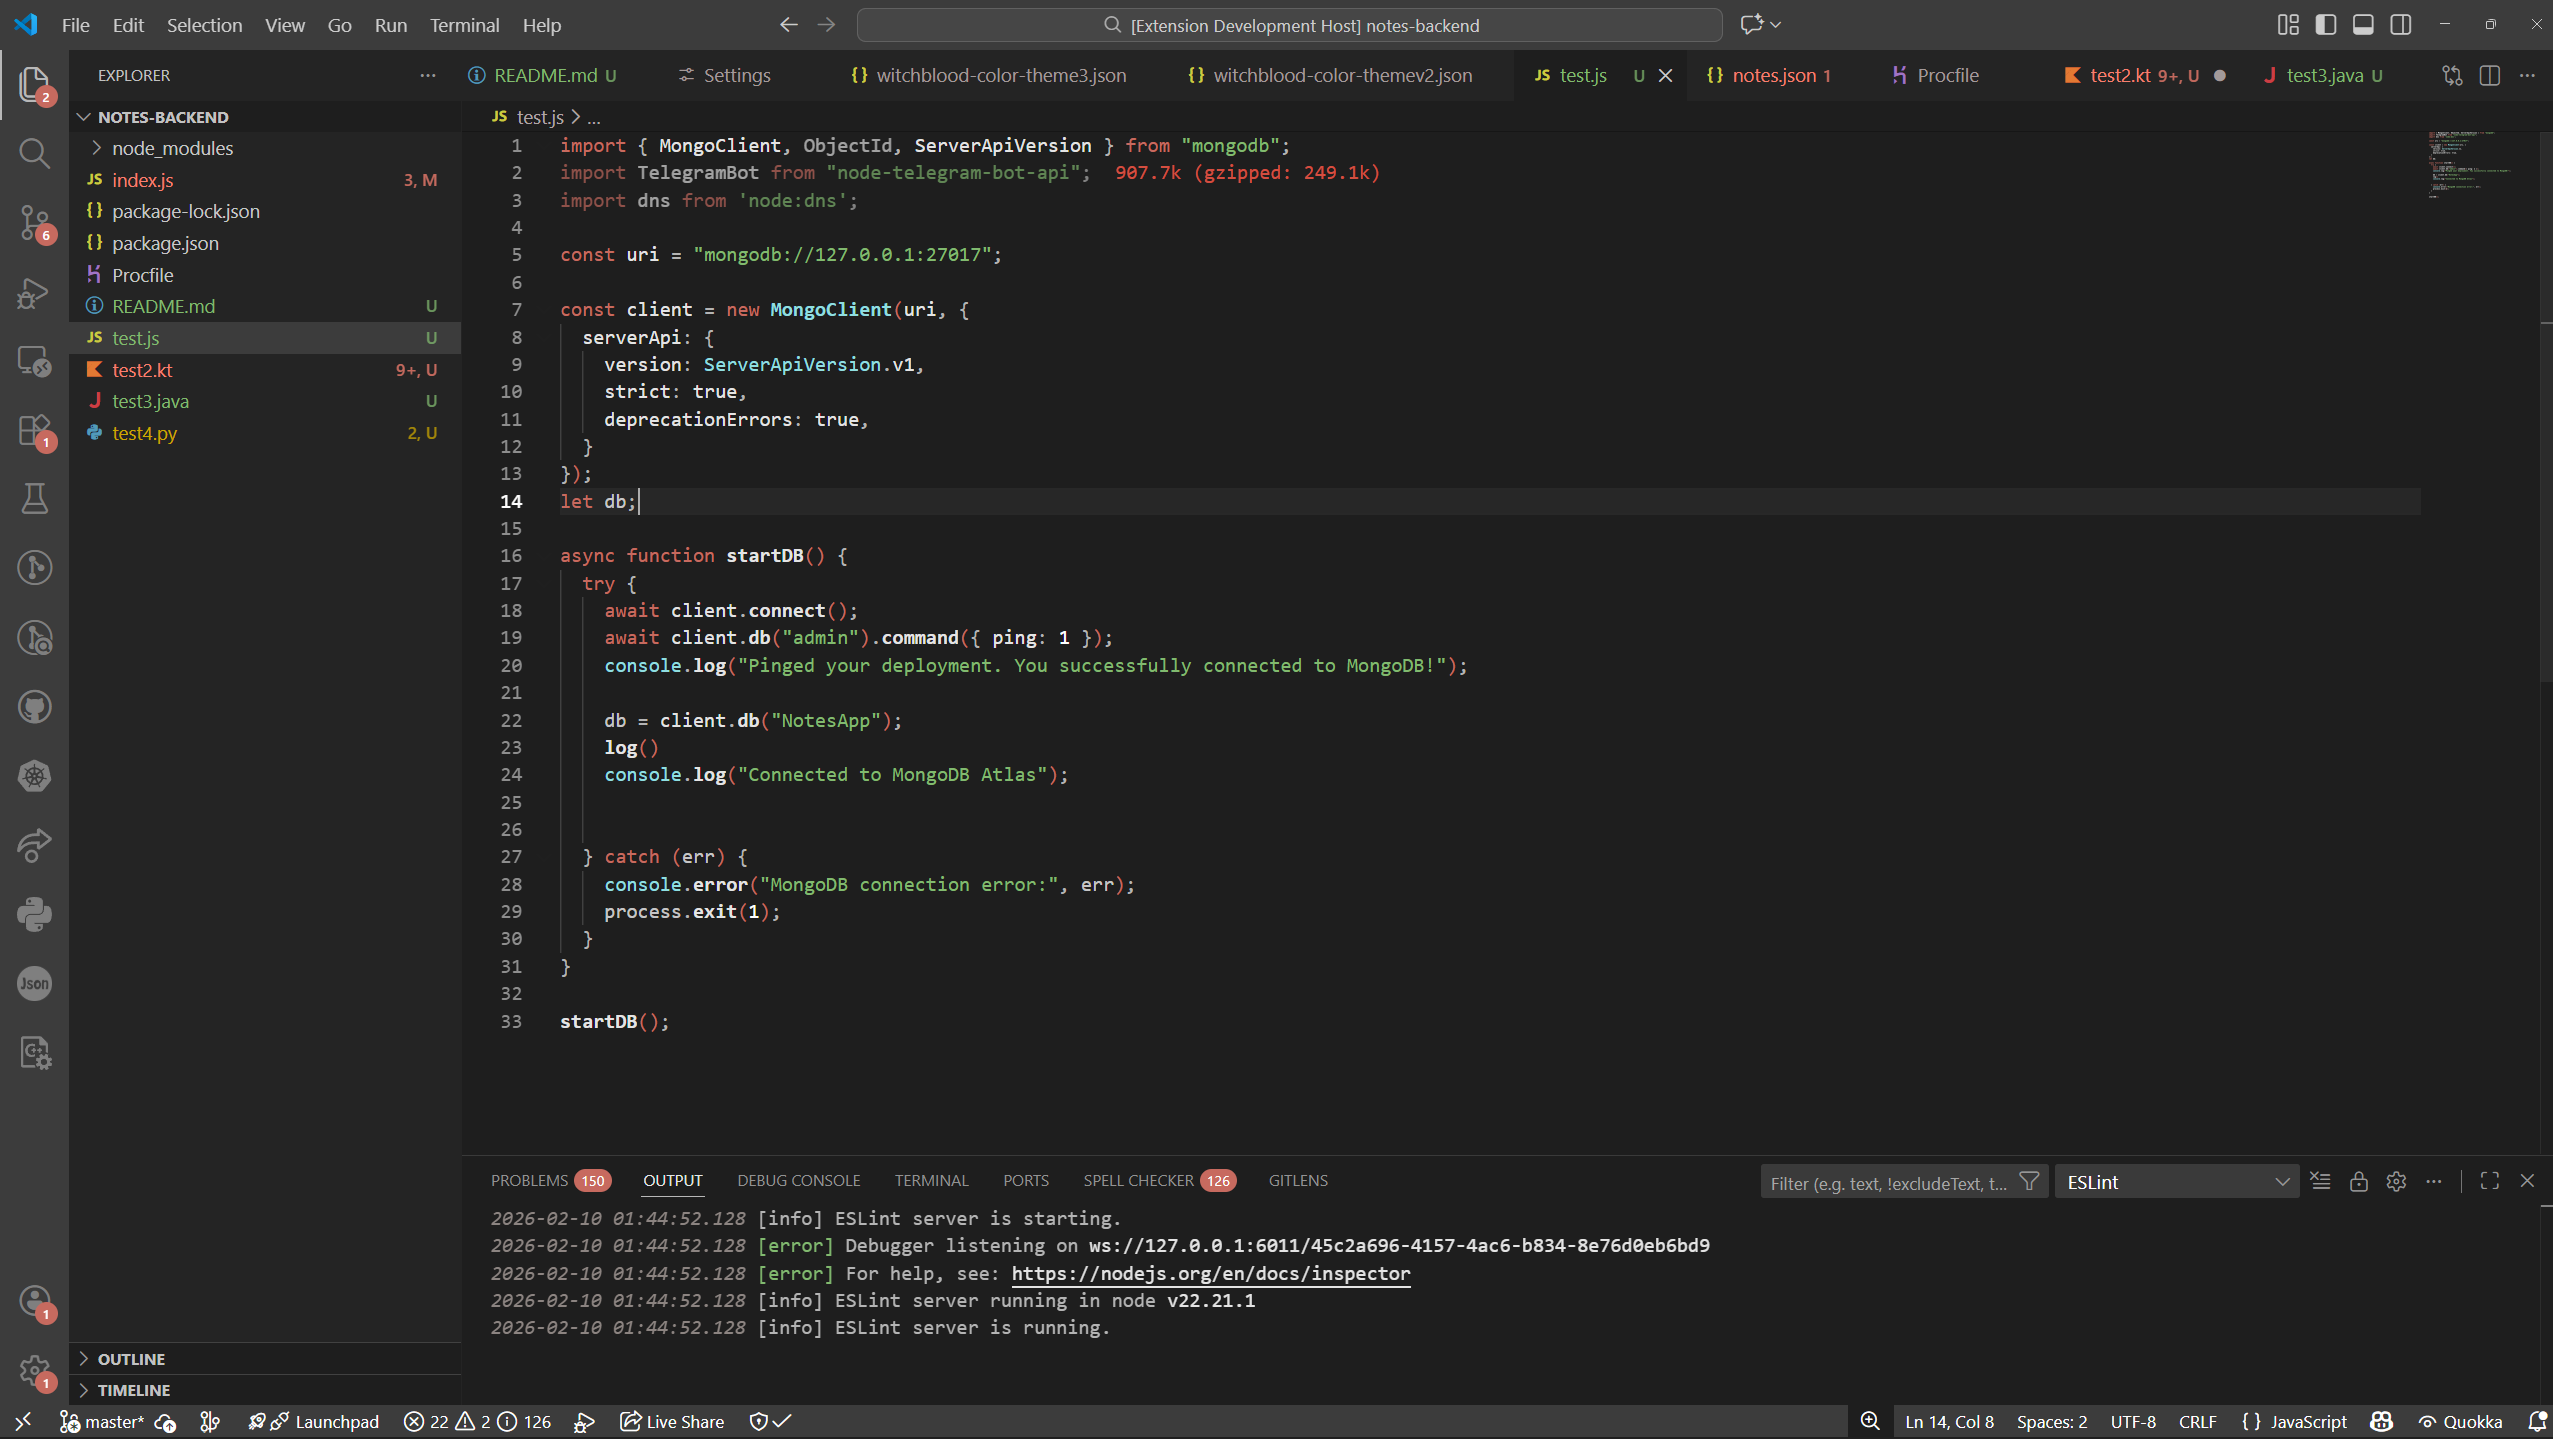Open the Extensions view
Viewport: 2553px width, 1439px height.
[x=34, y=429]
